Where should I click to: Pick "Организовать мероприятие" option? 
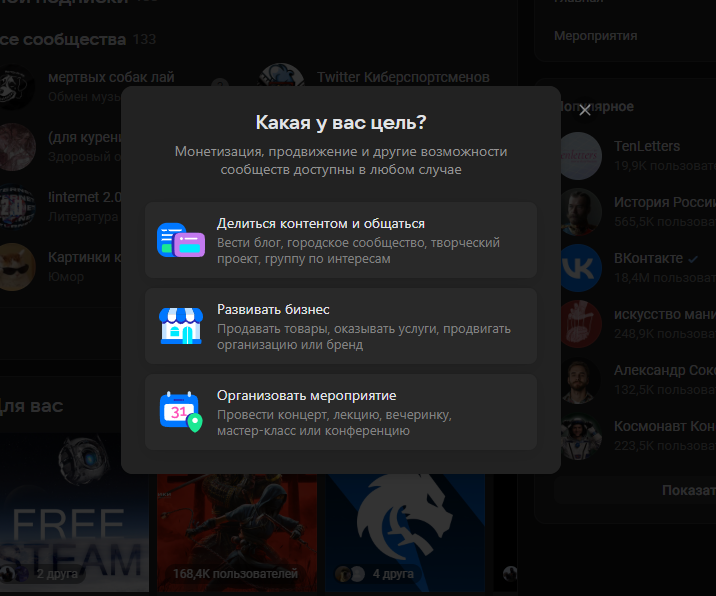[341, 412]
